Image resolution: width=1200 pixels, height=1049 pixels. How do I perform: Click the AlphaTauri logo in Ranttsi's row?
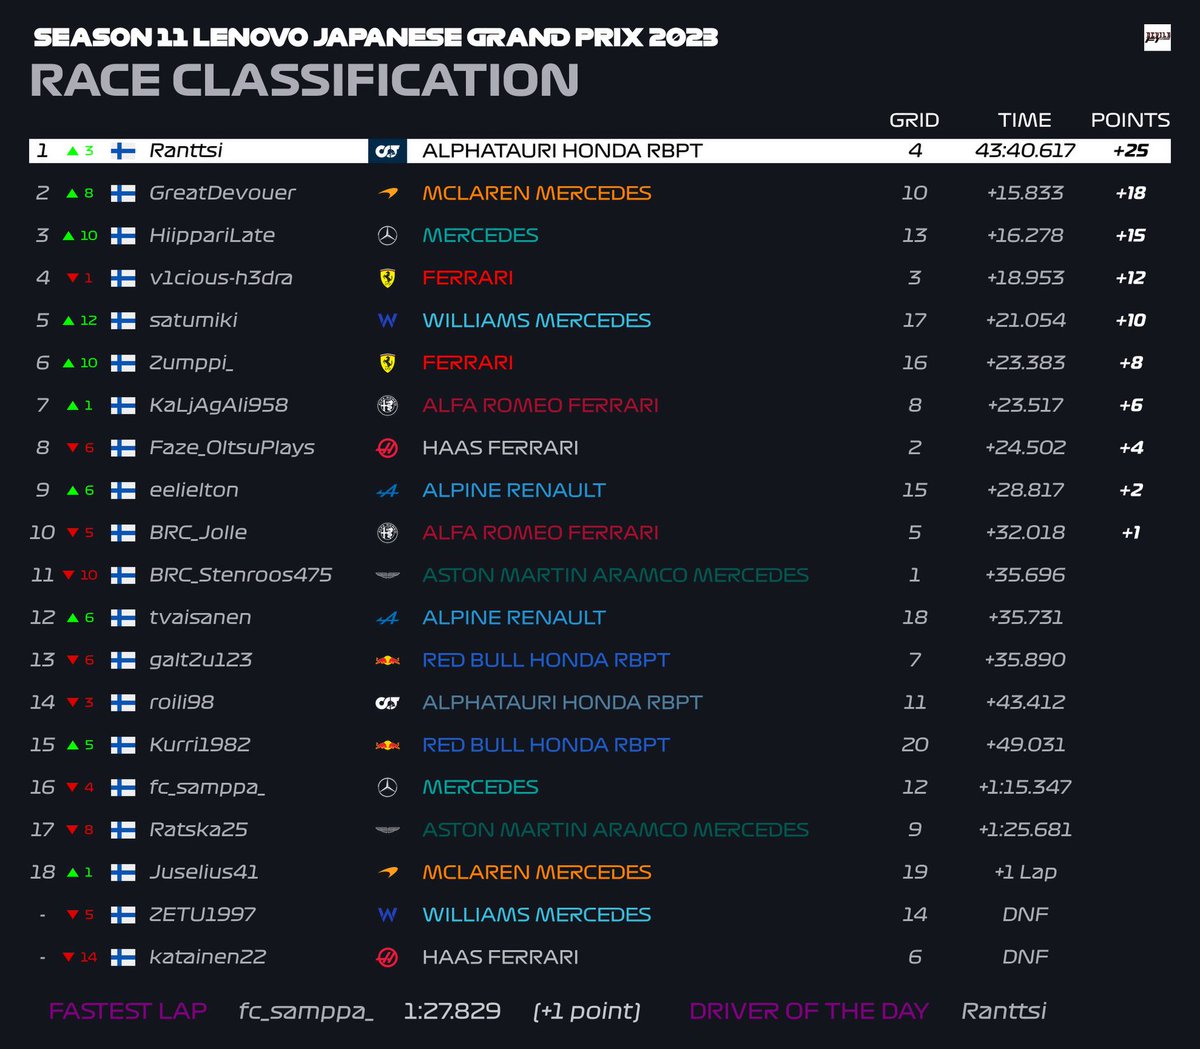tap(387, 151)
